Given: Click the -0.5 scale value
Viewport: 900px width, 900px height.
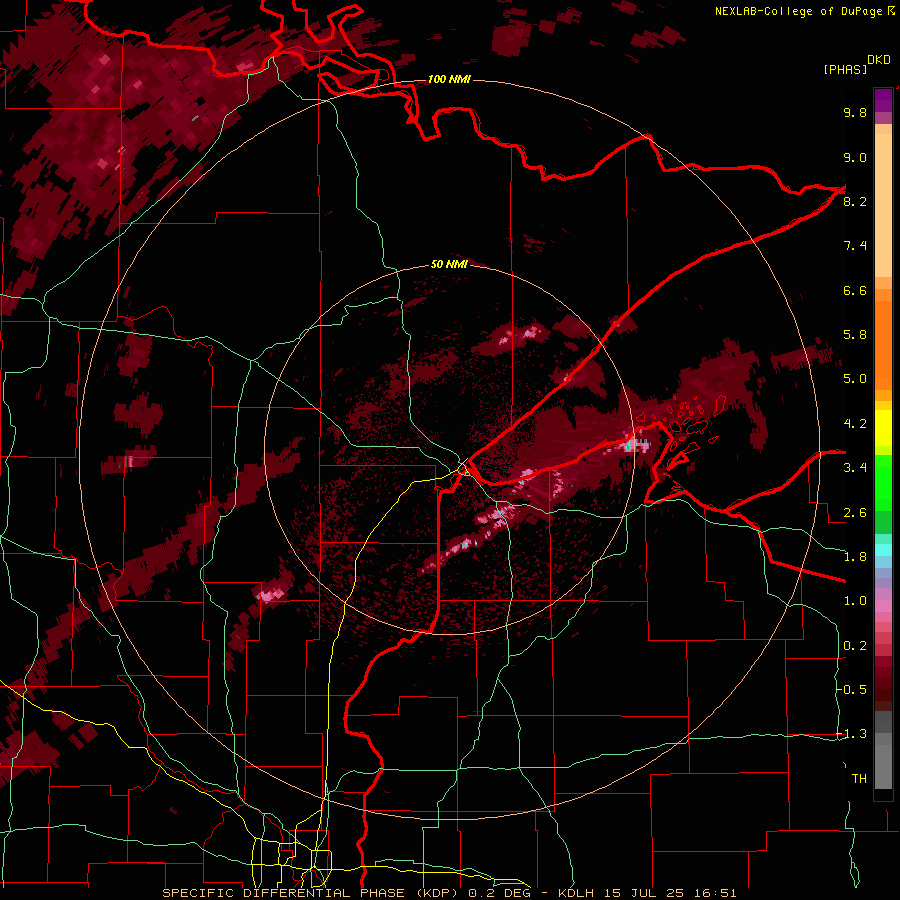Looking at the screenshot, I should click(852, 690).
